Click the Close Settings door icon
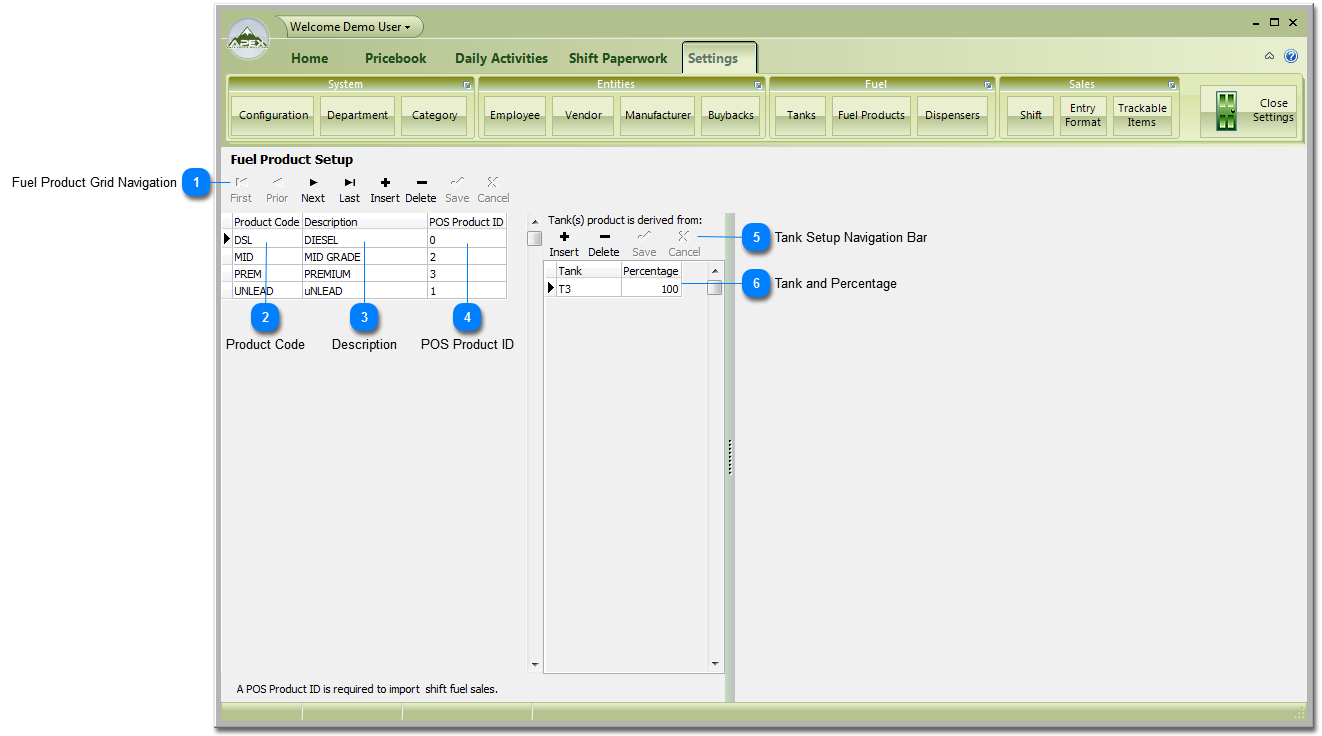Screen dimensions: 1322x736 tap(1226, 111)
